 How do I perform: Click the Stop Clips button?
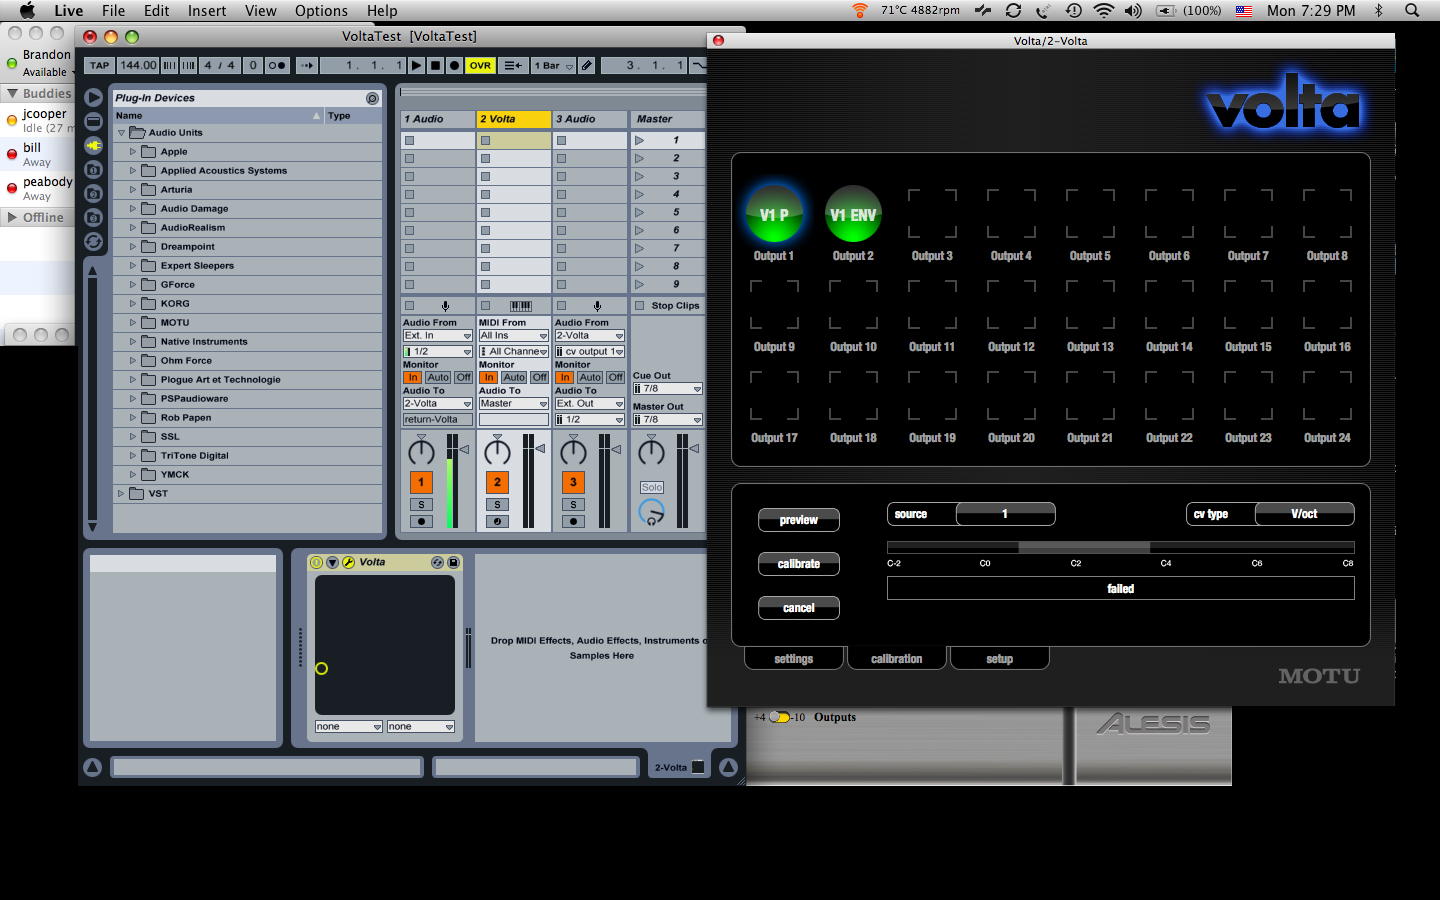[667, 306]
